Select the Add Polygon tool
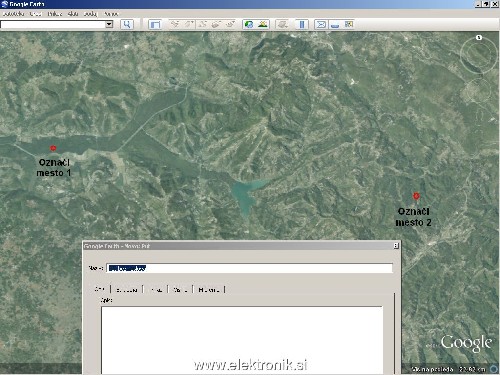The width and height of the screenshot is (500, 375). tap(189, 24)
